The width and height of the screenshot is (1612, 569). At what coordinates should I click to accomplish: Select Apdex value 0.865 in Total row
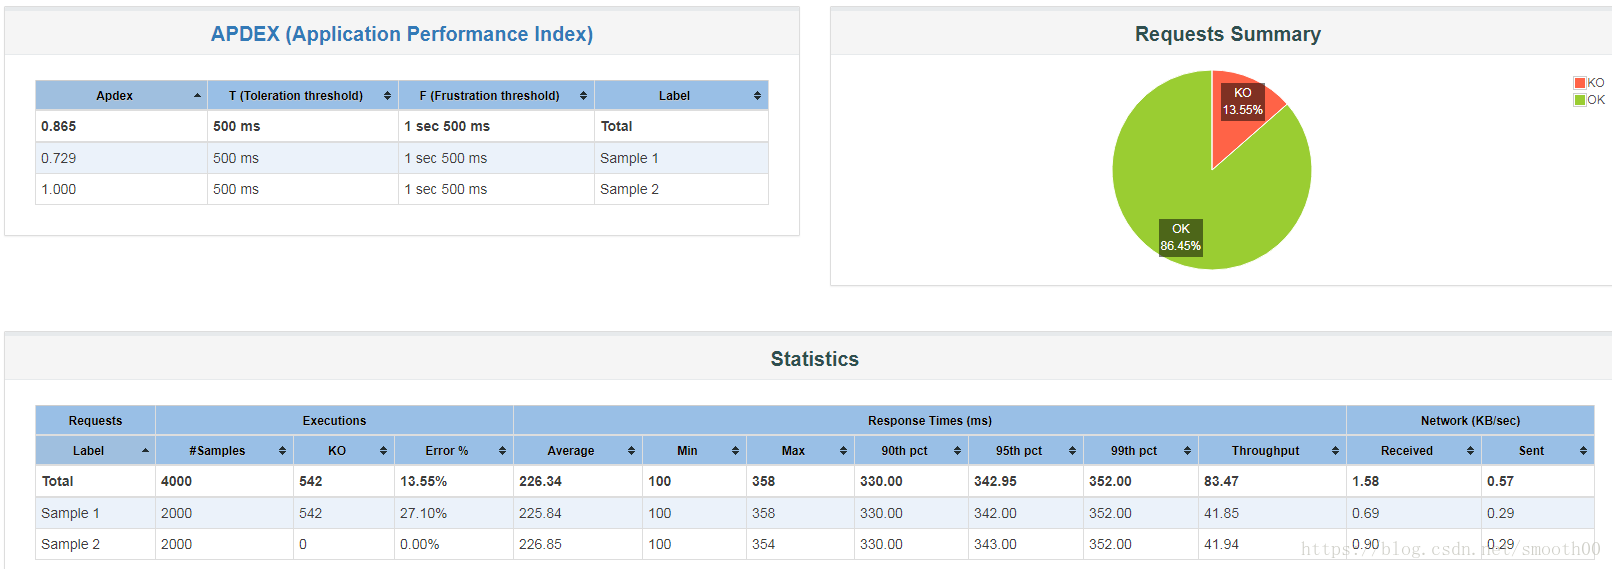coord(59,126)
